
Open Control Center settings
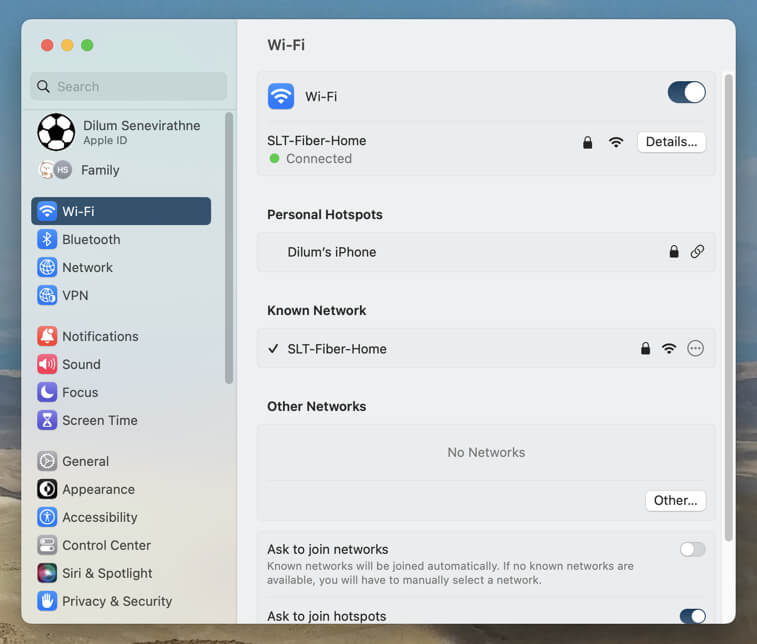tap(121, 546)
